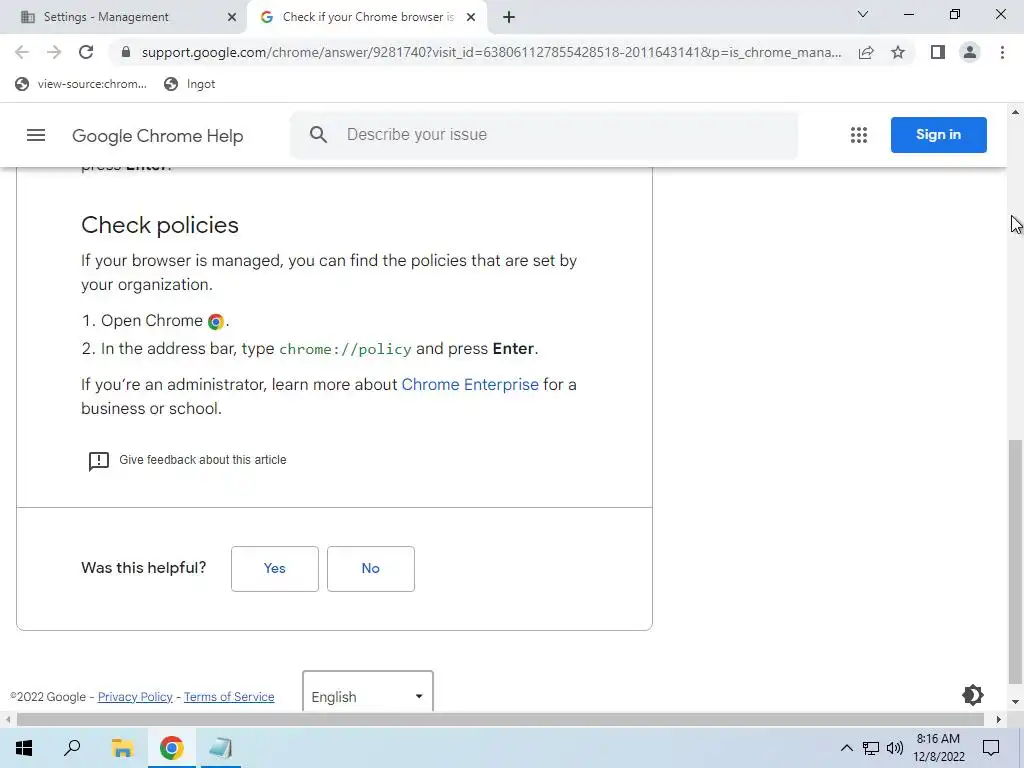Click Give feedback about this article
This screenshot has width=1024, height=768.
pos(202,460)
